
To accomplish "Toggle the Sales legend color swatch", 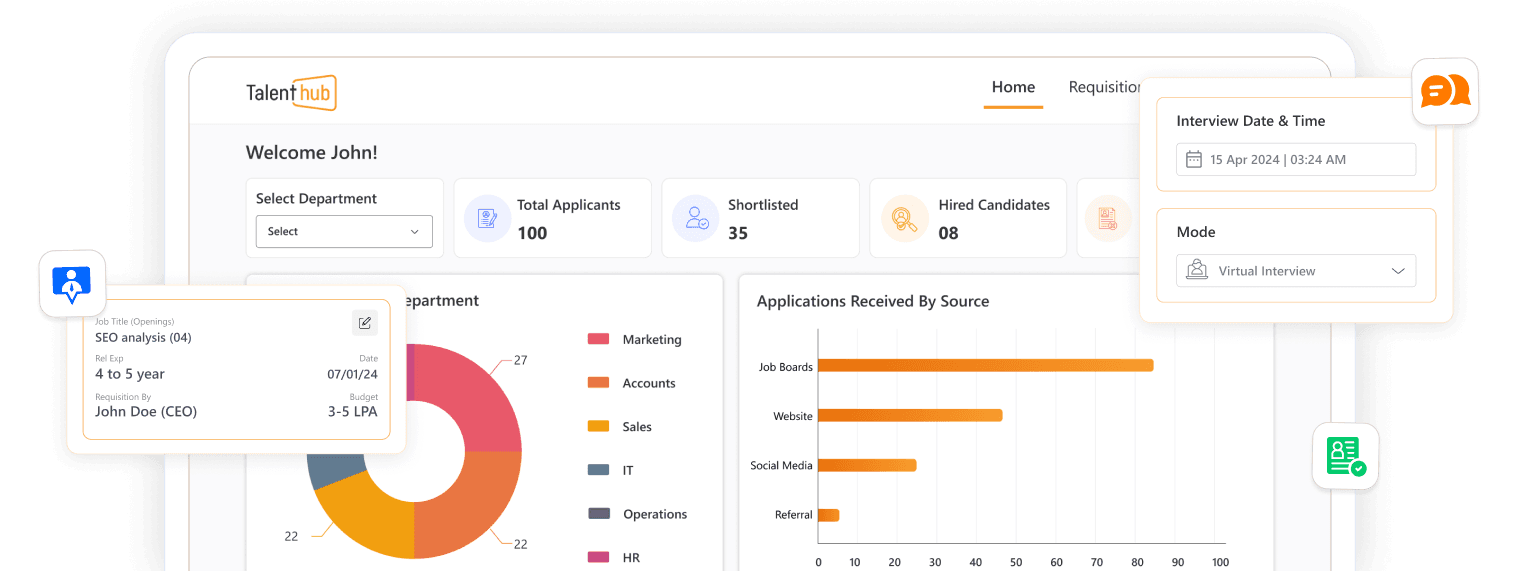I will [598, 427].
